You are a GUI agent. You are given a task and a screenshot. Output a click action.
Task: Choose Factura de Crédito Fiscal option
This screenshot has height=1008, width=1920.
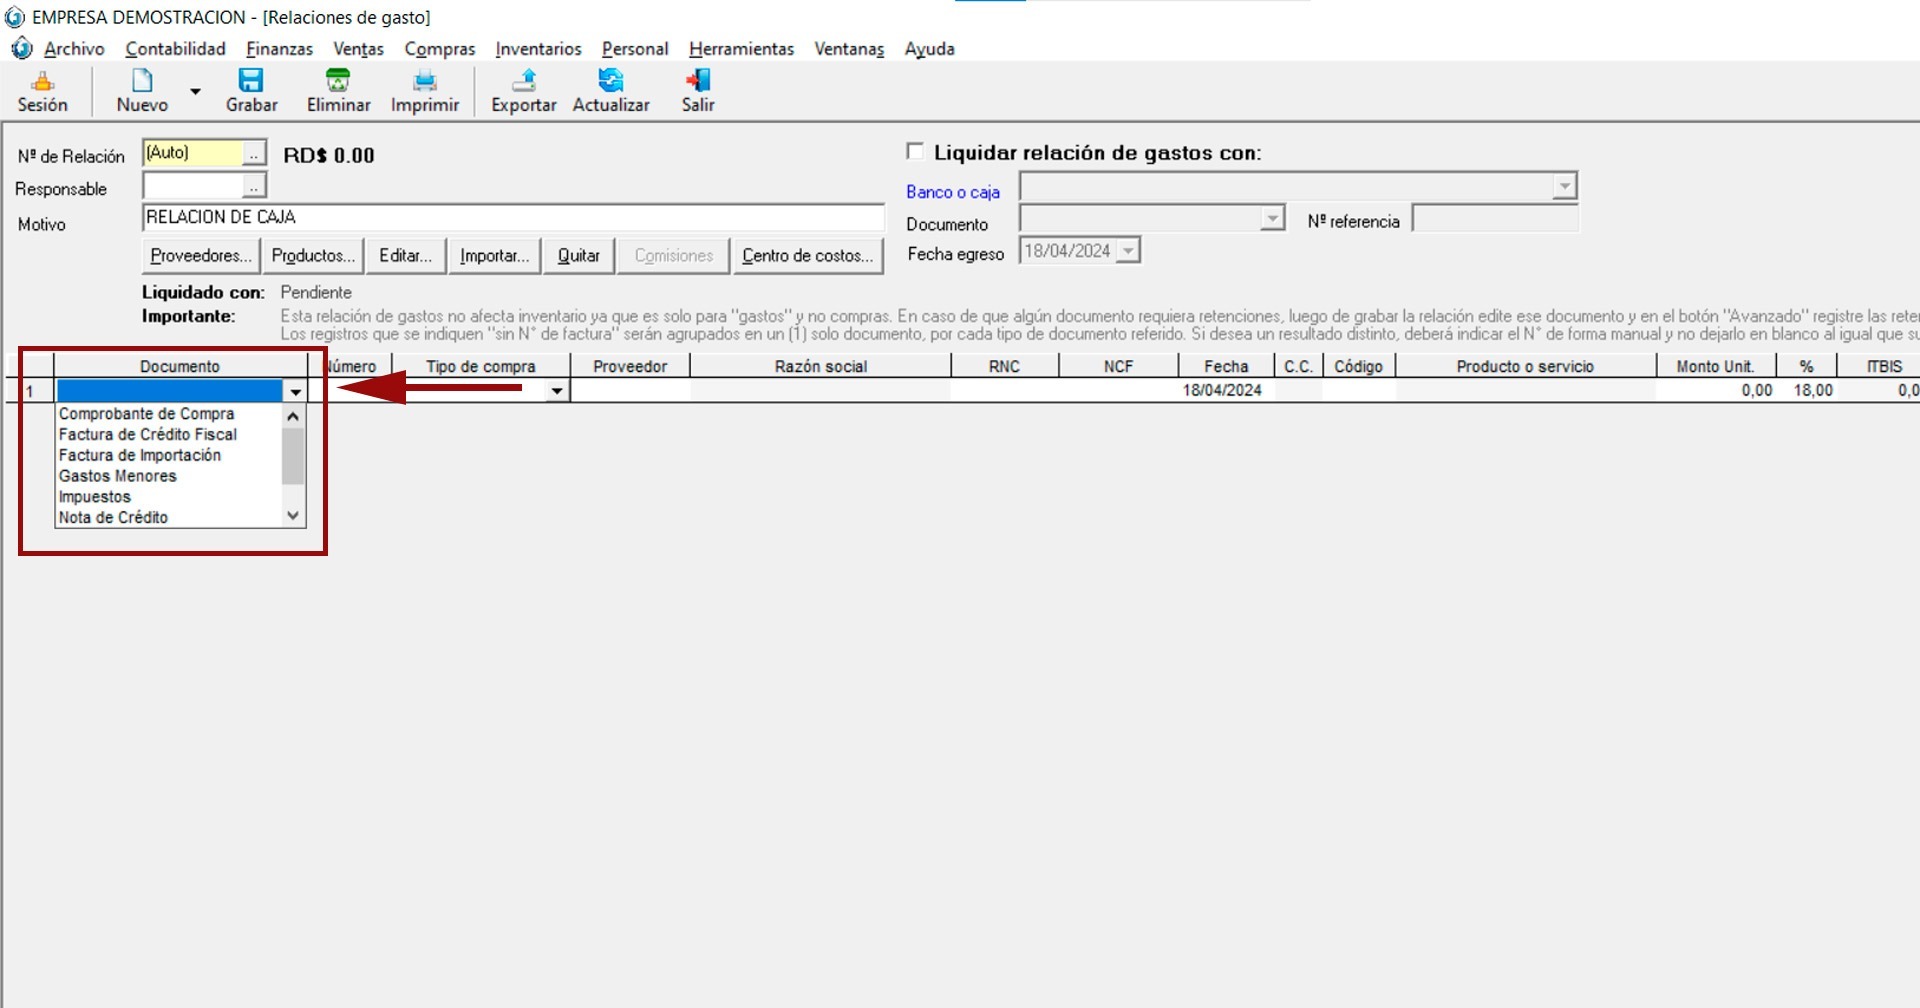coord(148,434)
